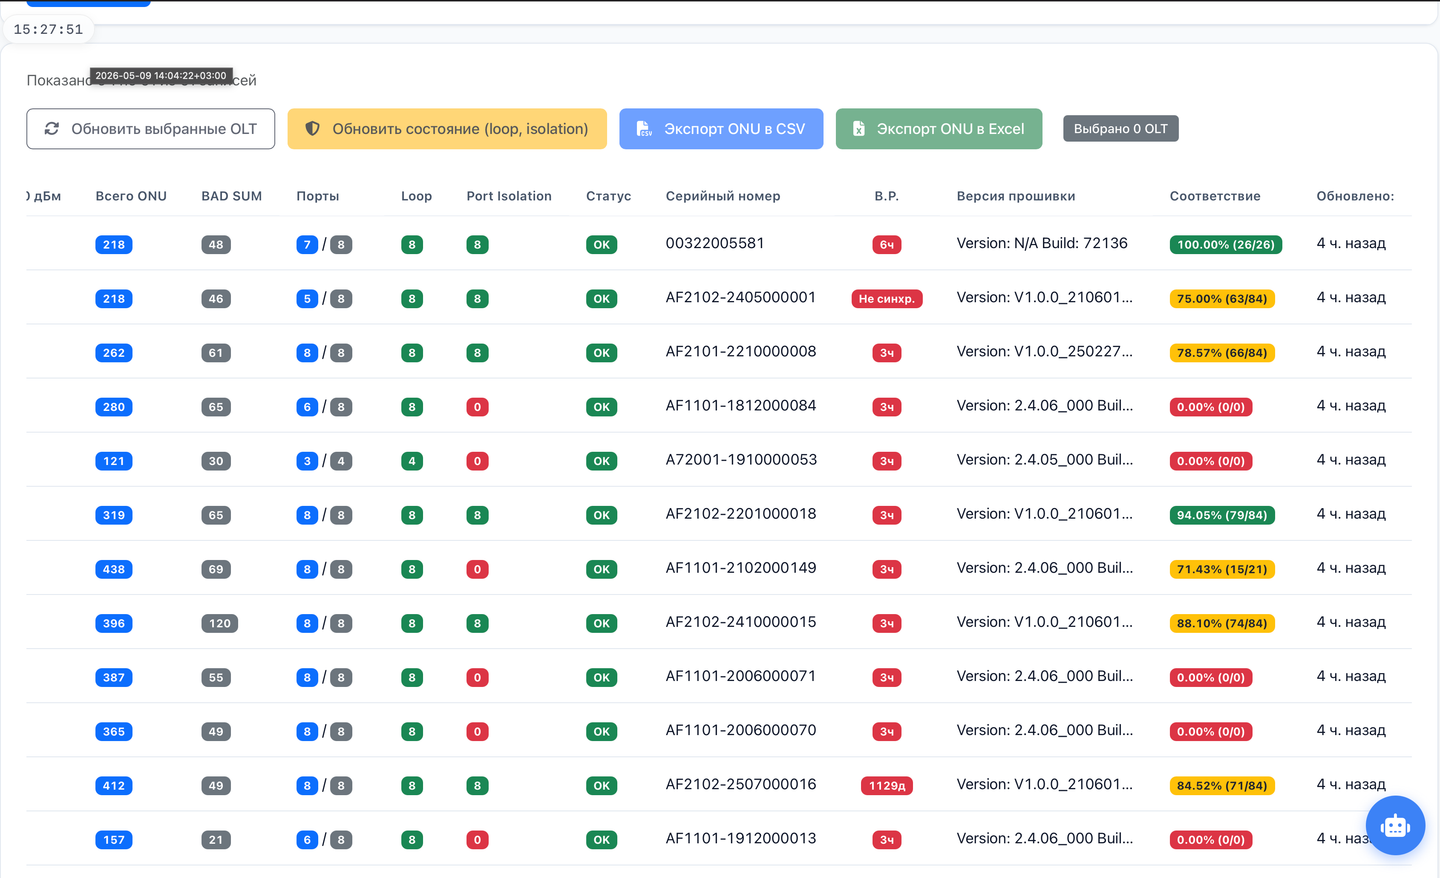Screen dimensions: 1440x878
Task: Click the Экспорт ONU в Excel button
Action: point(939,129)
